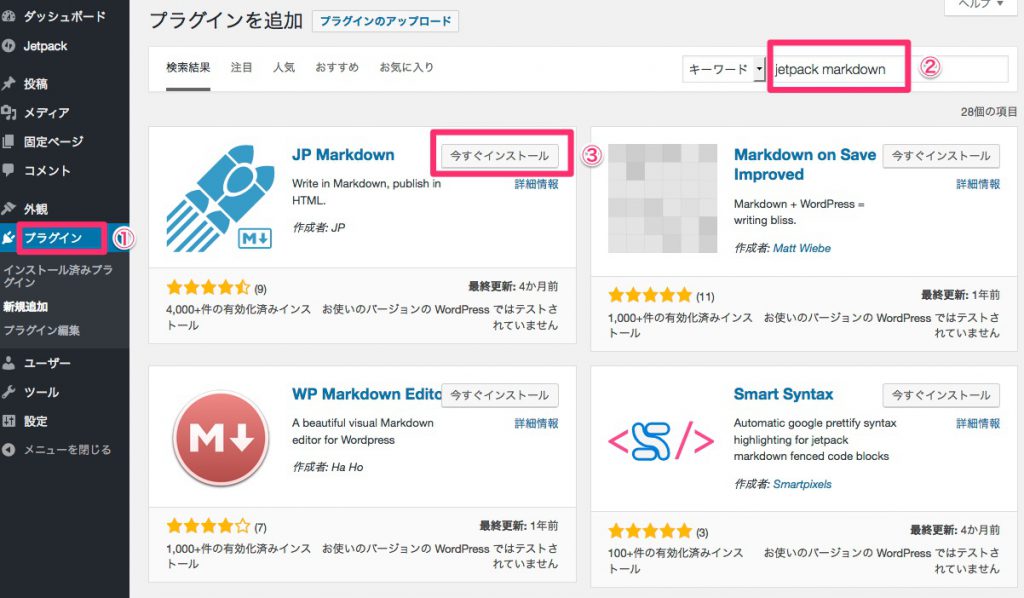Click the Jetpack sidebar icon
Viewport: 1024px width, 598px height.
pos(8,46)
